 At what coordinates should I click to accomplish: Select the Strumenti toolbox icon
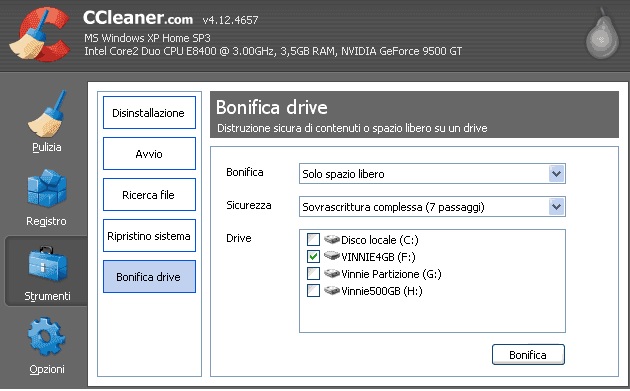pyautogui.click(x=47, y=264)
